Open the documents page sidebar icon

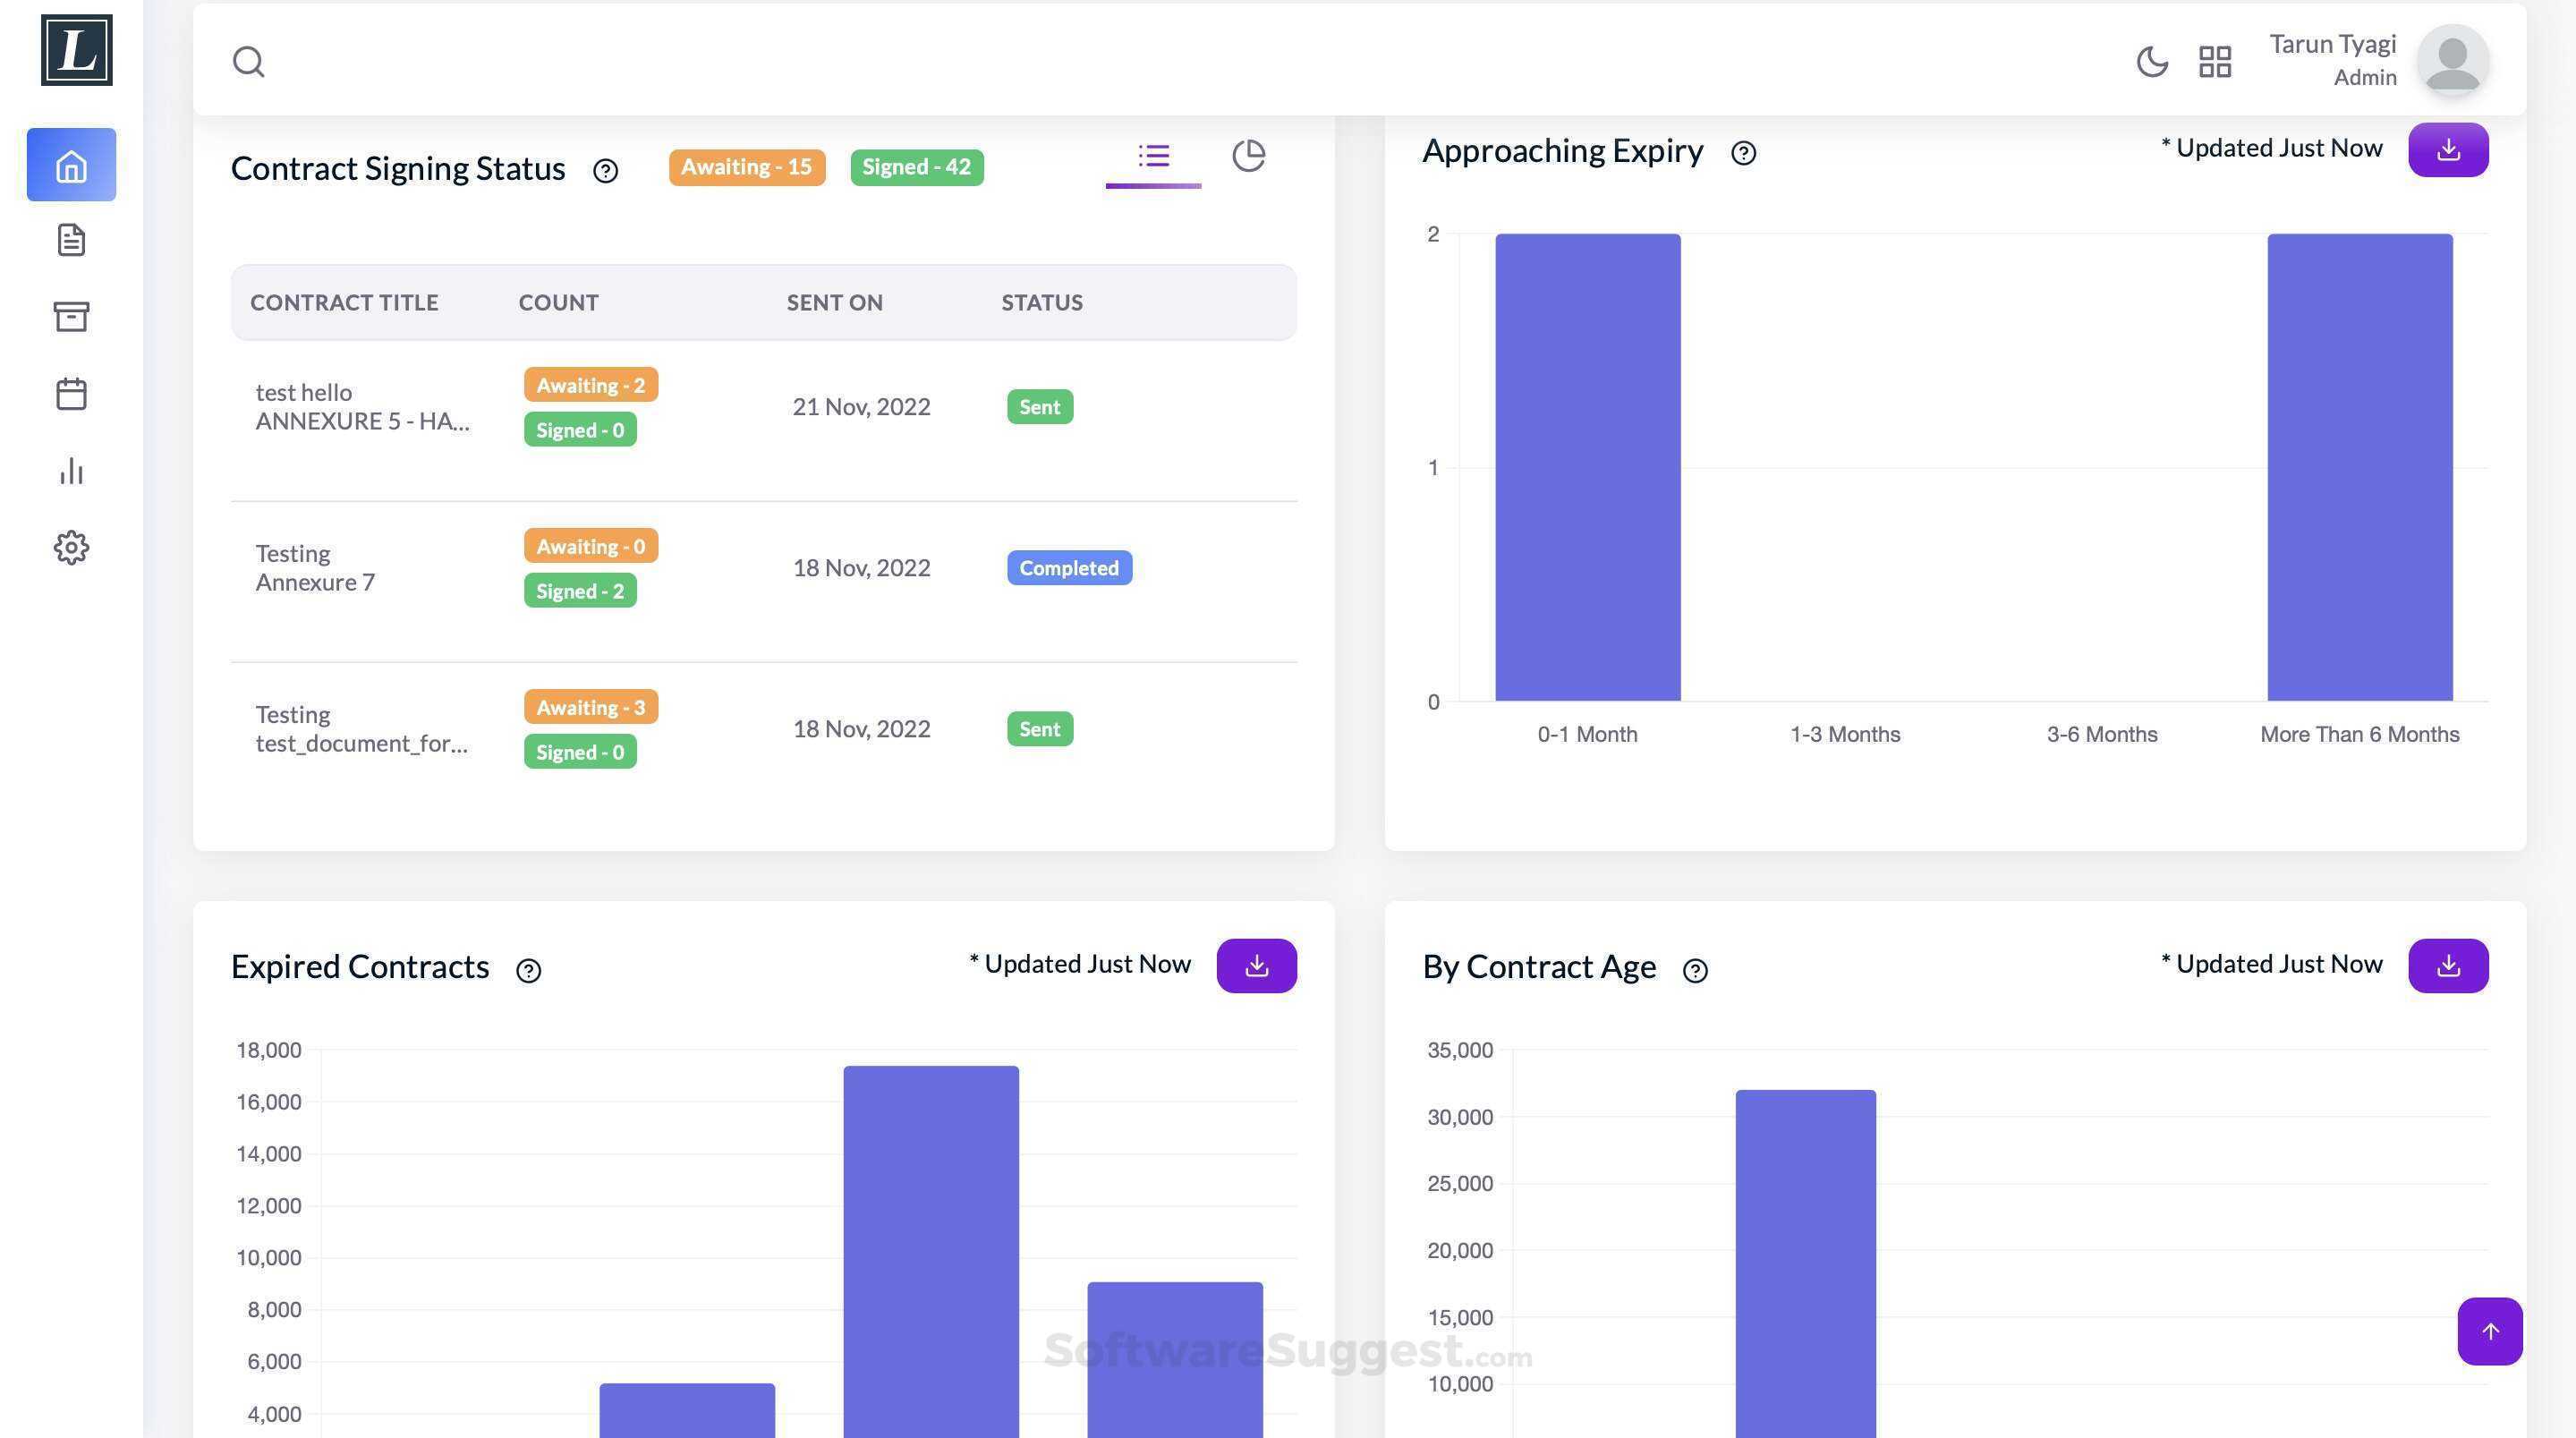click(x=71, y=240)
